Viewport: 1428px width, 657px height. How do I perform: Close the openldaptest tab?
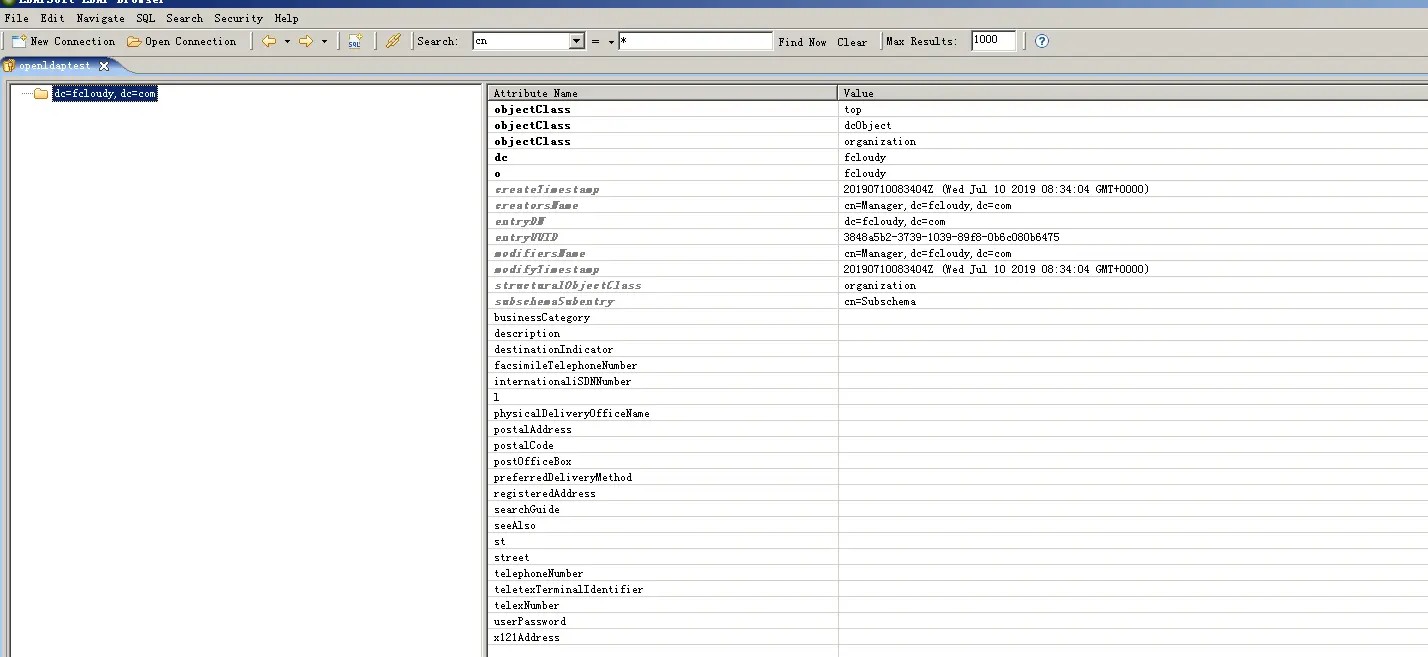[104, 66]
